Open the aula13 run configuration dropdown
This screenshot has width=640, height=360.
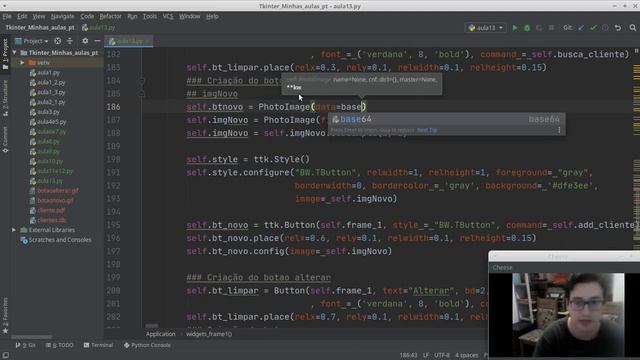click(486, 28)
